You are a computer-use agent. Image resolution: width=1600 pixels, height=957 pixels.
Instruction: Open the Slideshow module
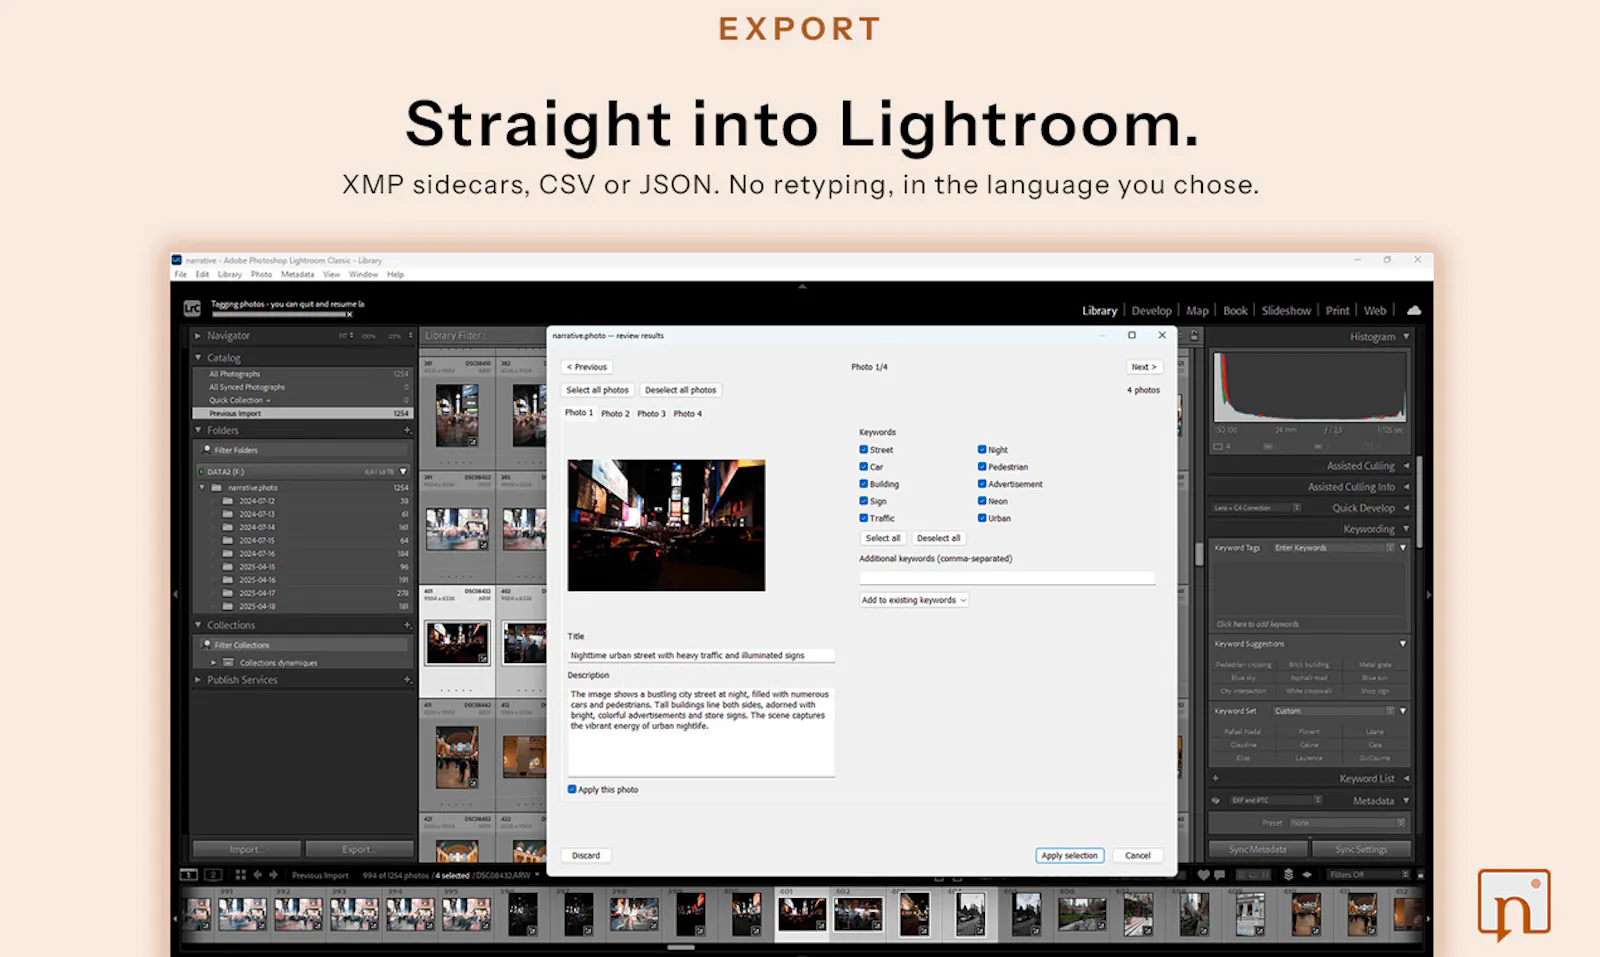tap(1286, 310)
